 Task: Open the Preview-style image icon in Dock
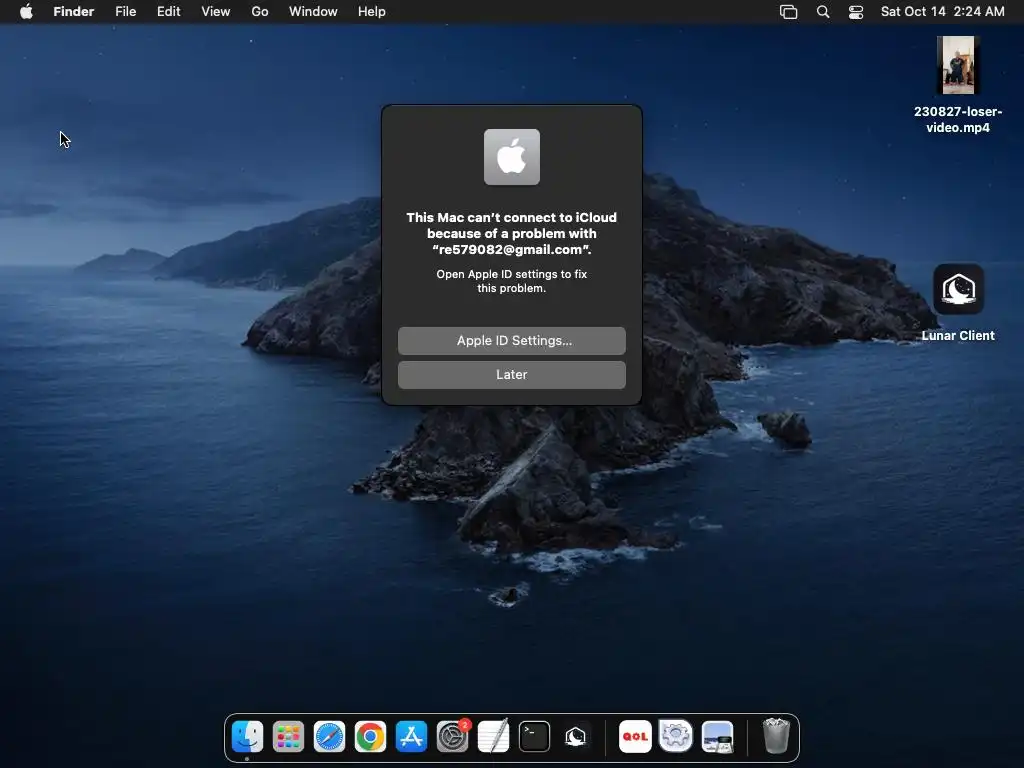[x=717, y=737]
